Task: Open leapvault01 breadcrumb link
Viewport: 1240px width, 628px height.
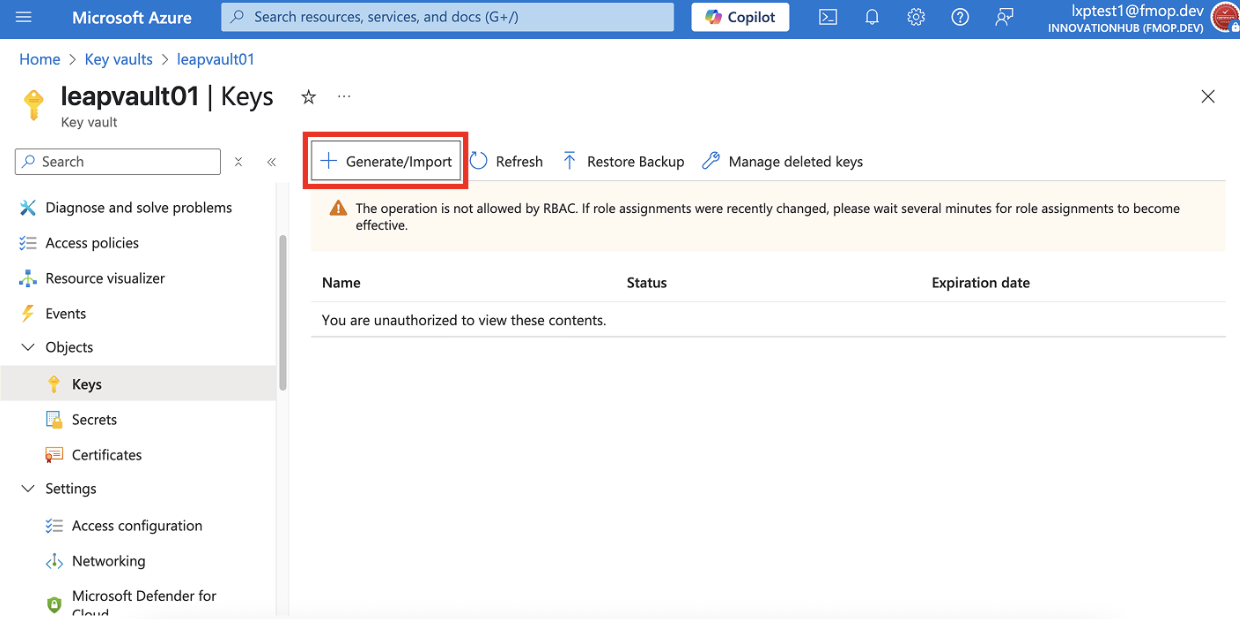Action: click(x=215, y=59)
